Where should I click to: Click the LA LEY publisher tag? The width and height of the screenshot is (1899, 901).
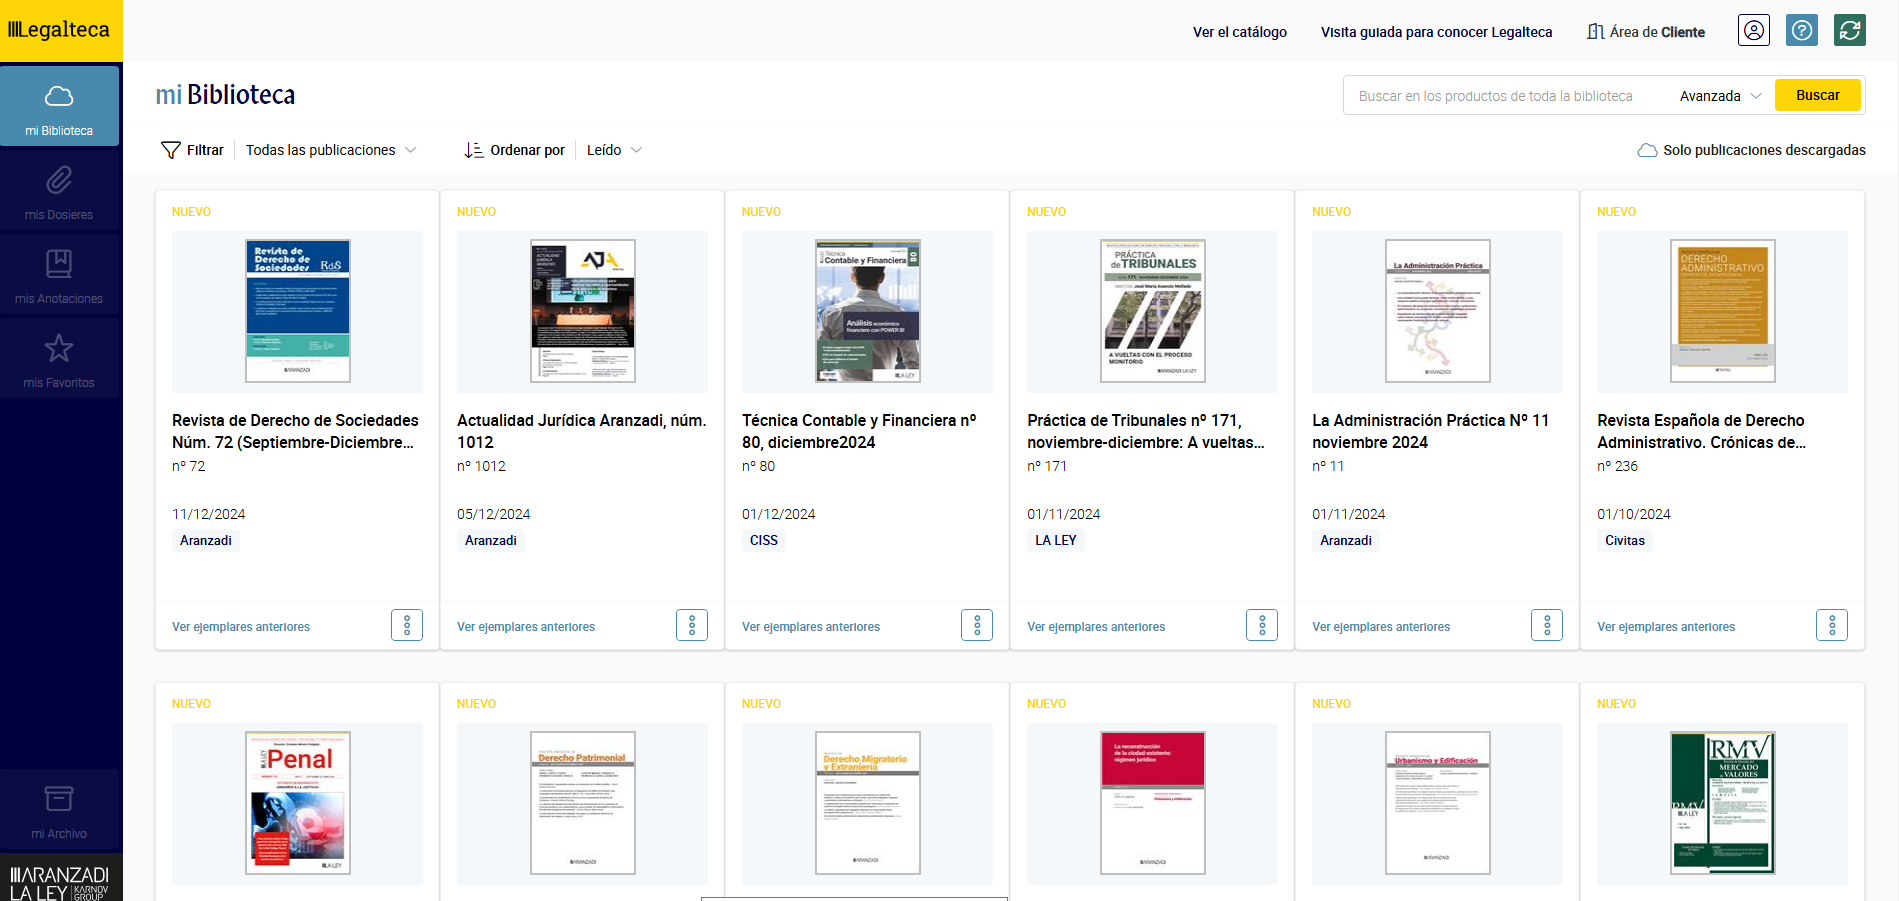coord(1056,540)
